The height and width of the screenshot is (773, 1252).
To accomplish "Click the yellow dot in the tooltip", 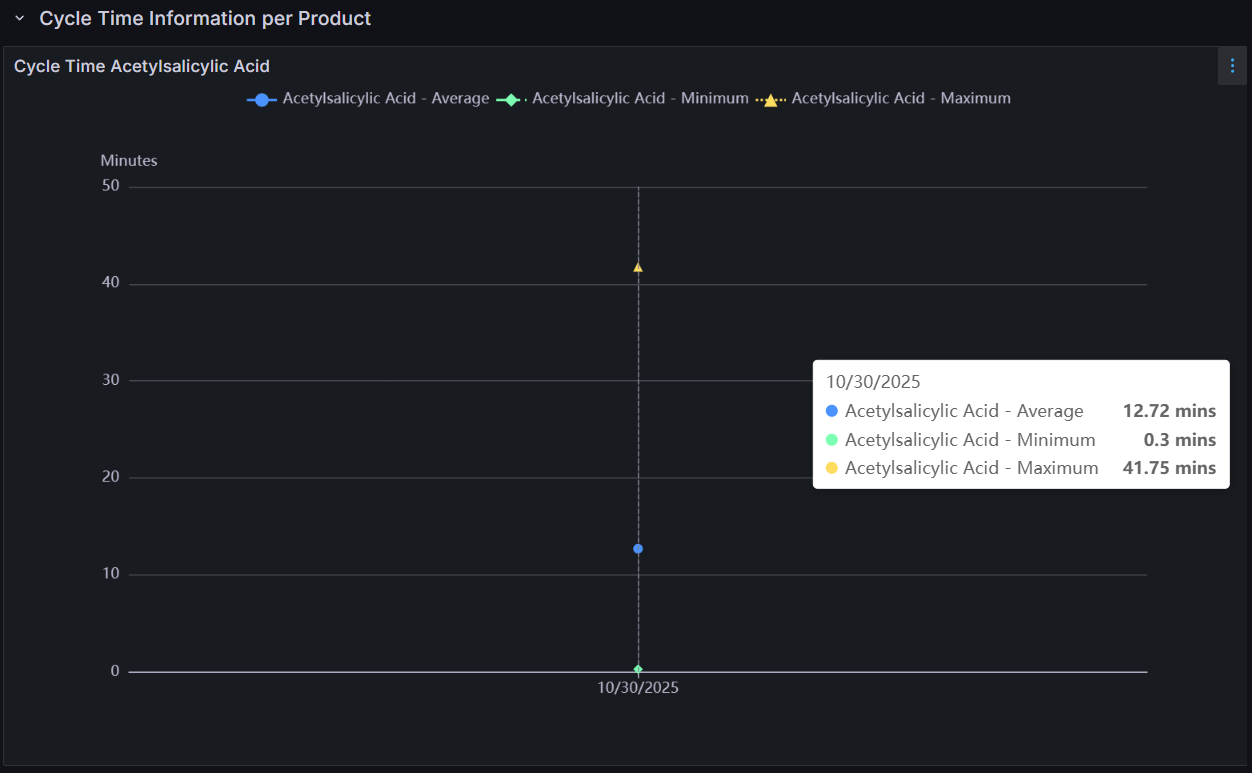I will [832, 468].
